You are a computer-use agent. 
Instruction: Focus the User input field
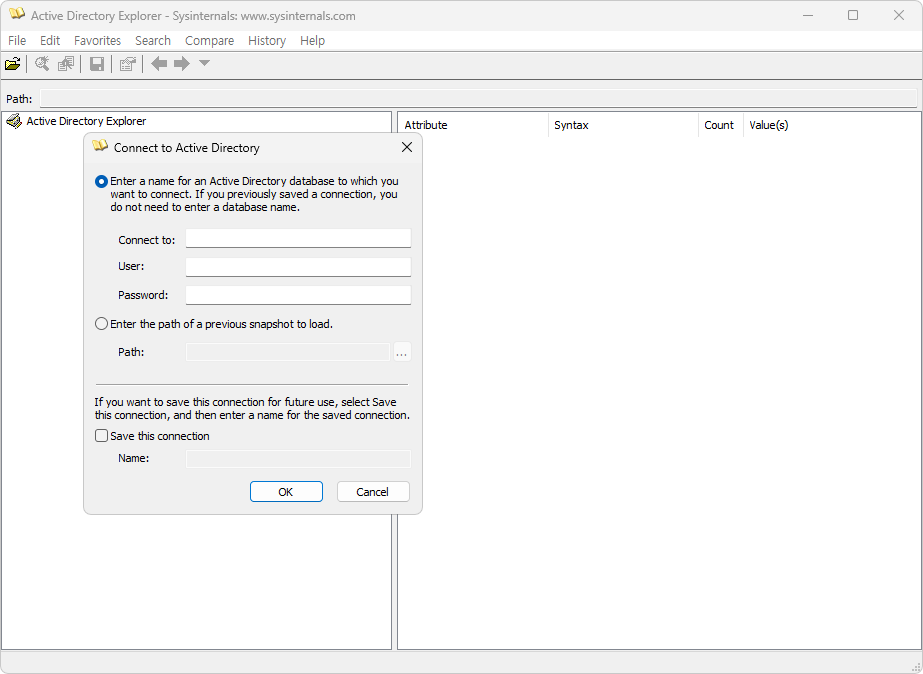click(298, 267)
